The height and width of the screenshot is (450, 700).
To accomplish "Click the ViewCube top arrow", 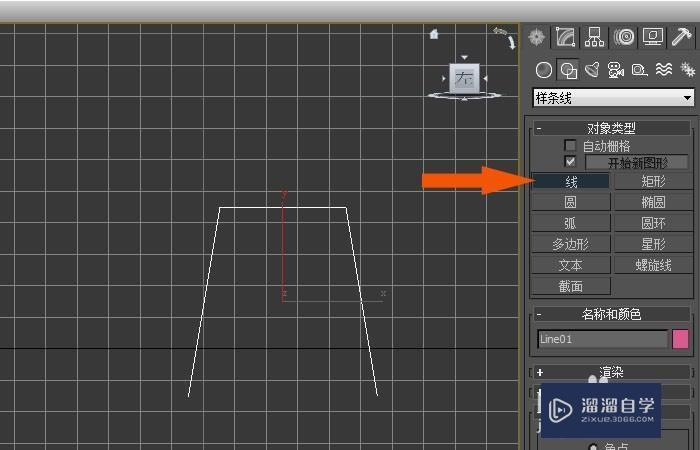I will 464,58.
